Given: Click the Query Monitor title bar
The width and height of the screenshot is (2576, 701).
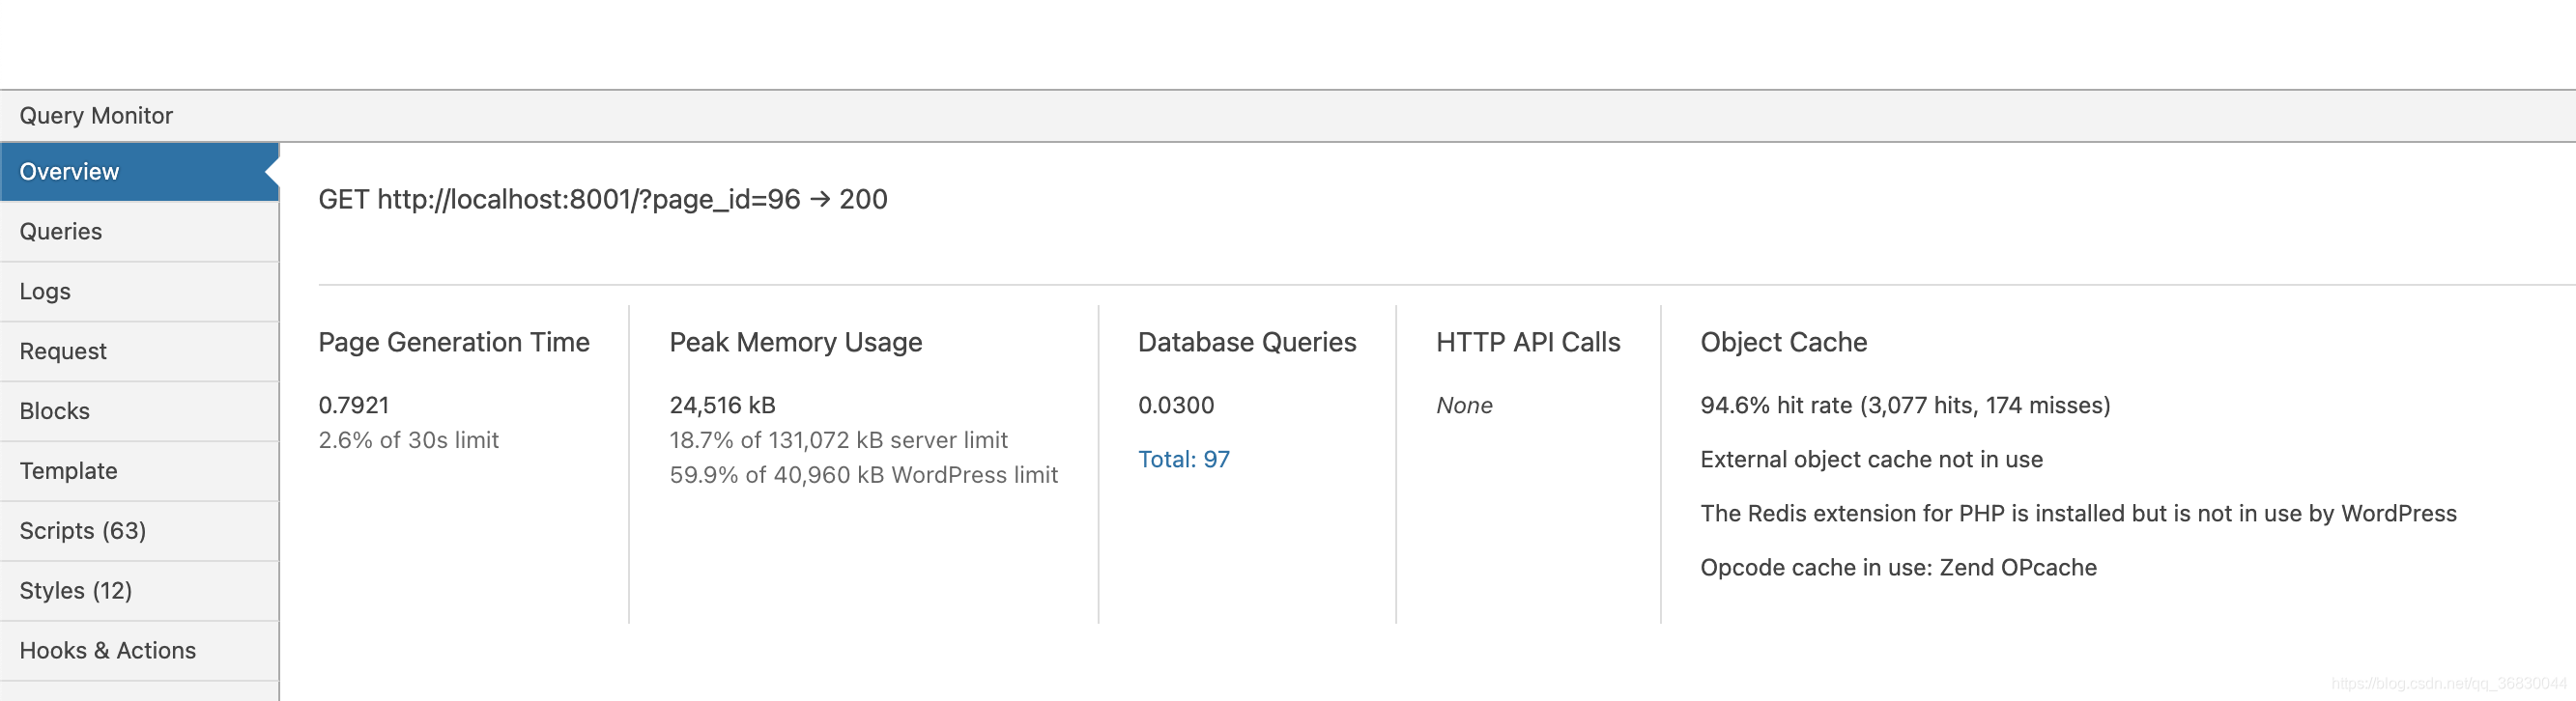Looking at the screenshot, I should coord(96,116).
